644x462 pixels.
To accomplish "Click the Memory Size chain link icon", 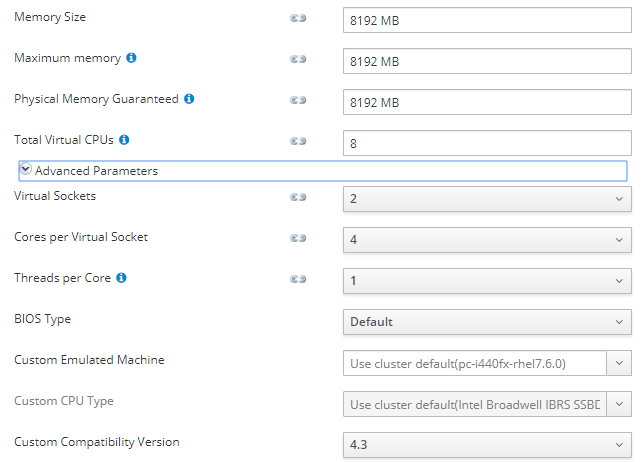I will (x=297, y=18).
